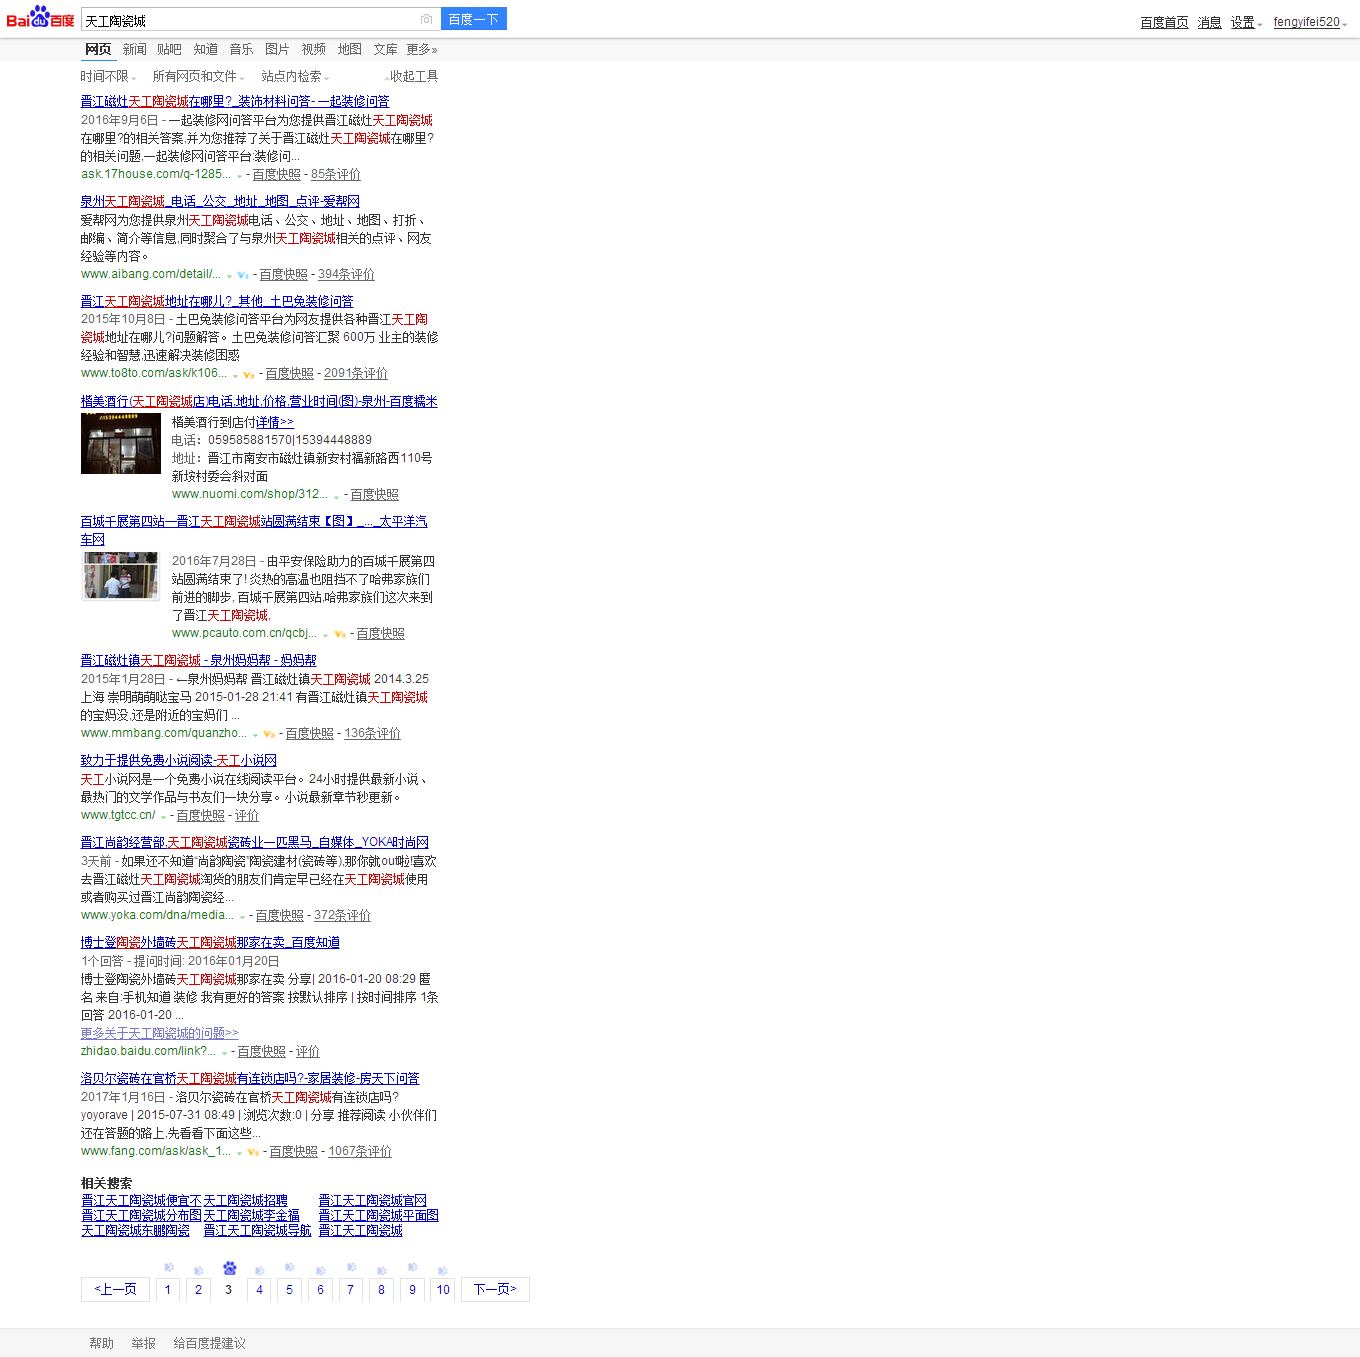Open related search 晋江天工陶瓷城官网
This screenshot has height=1357, width=1360.
[x=373, y=1200]
